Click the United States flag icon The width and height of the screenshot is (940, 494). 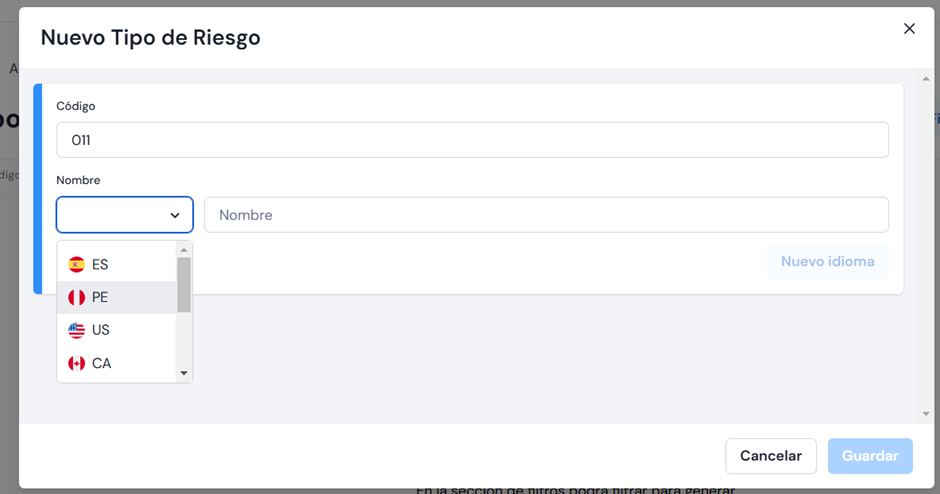click(76, 330)
